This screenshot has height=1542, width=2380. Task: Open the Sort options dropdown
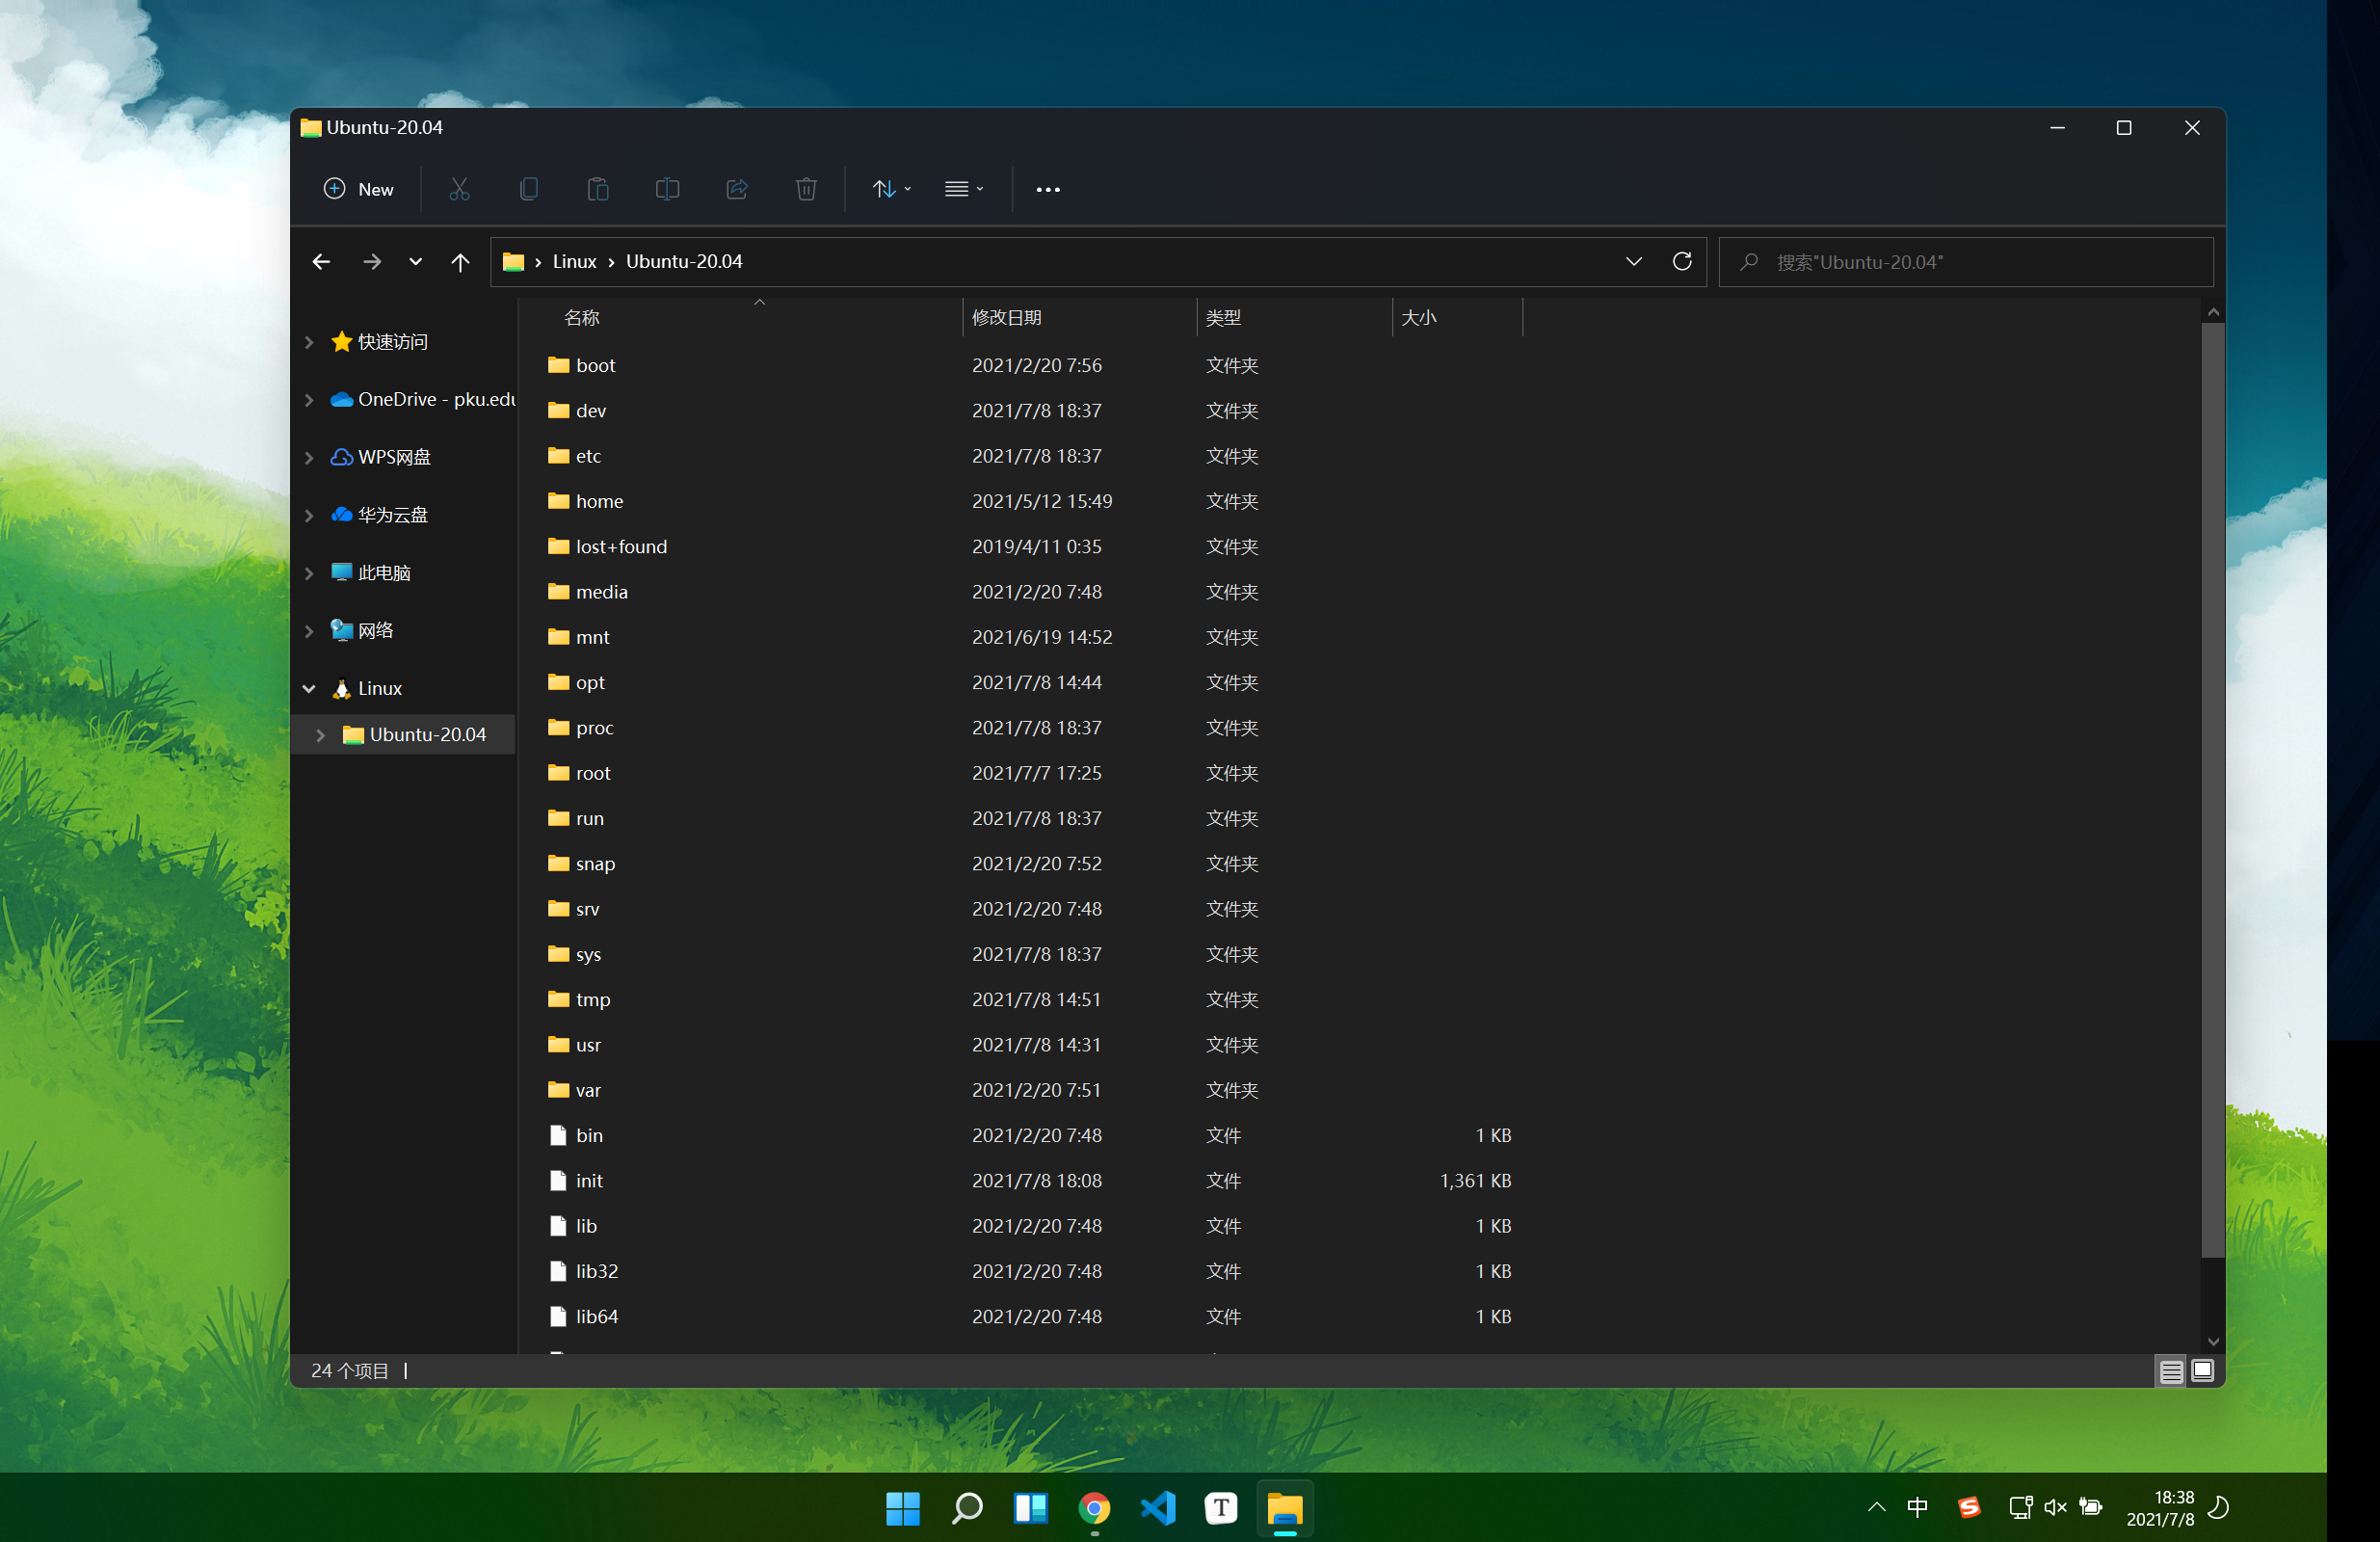tap(891, 189)
